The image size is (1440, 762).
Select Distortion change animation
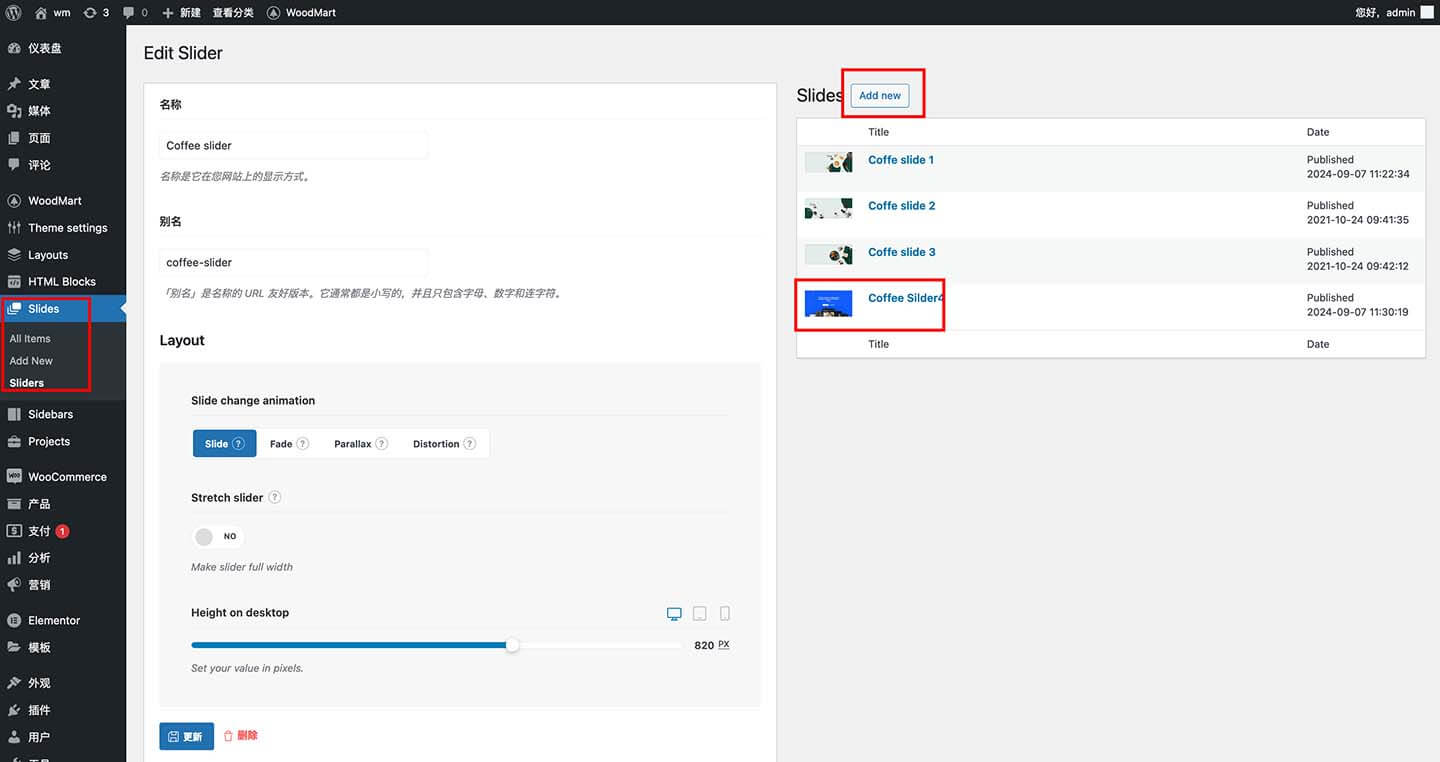click(x=444, y=444)
